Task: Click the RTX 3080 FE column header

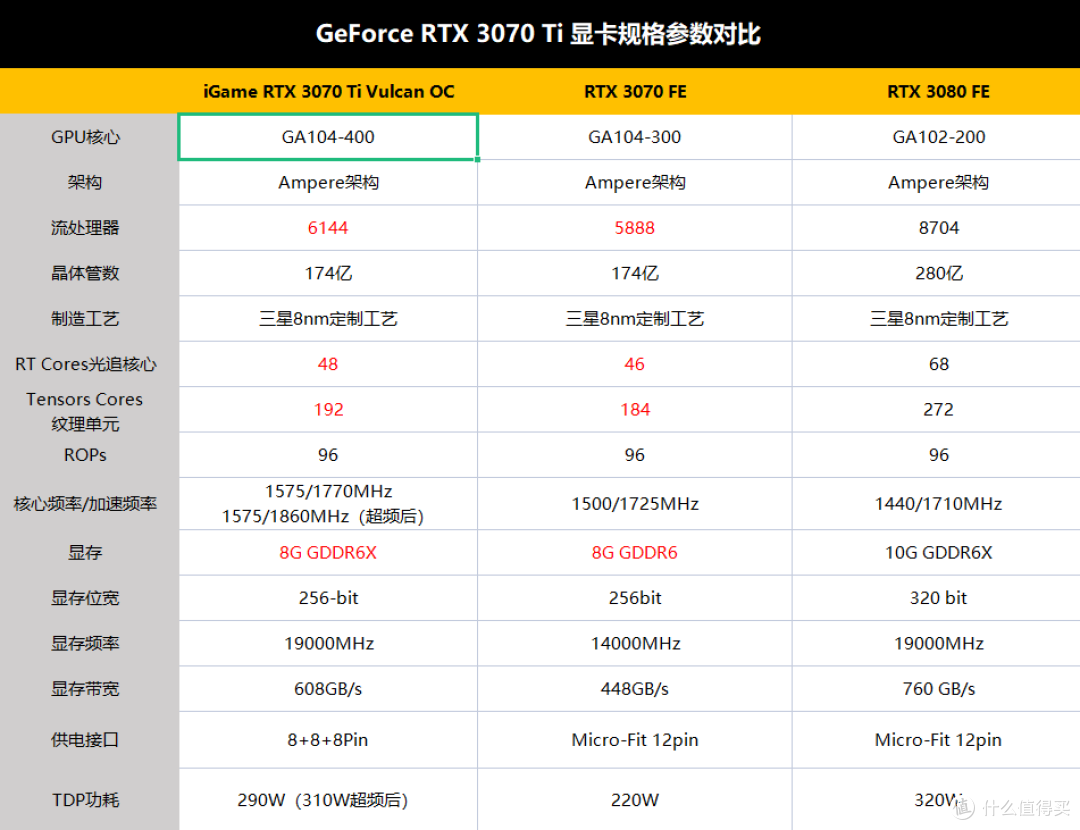Action: tap(937, 91)
